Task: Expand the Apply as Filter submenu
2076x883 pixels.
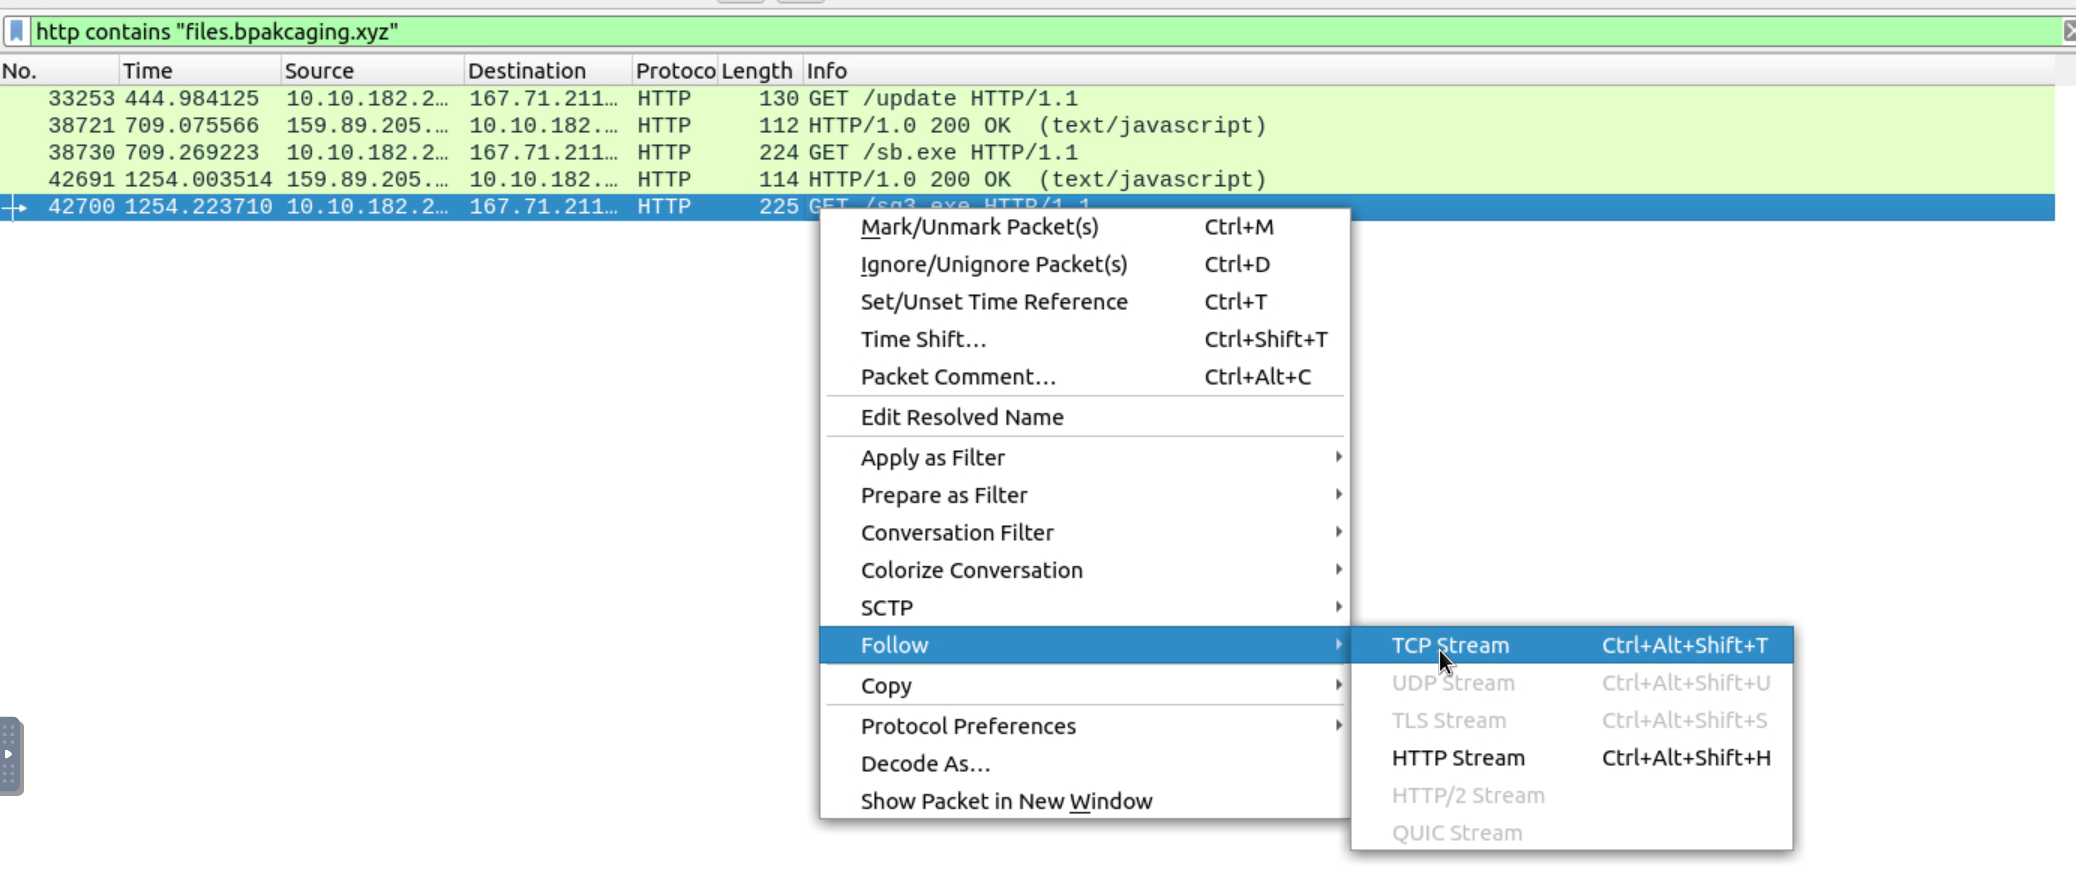Action: pos(1085,457)
